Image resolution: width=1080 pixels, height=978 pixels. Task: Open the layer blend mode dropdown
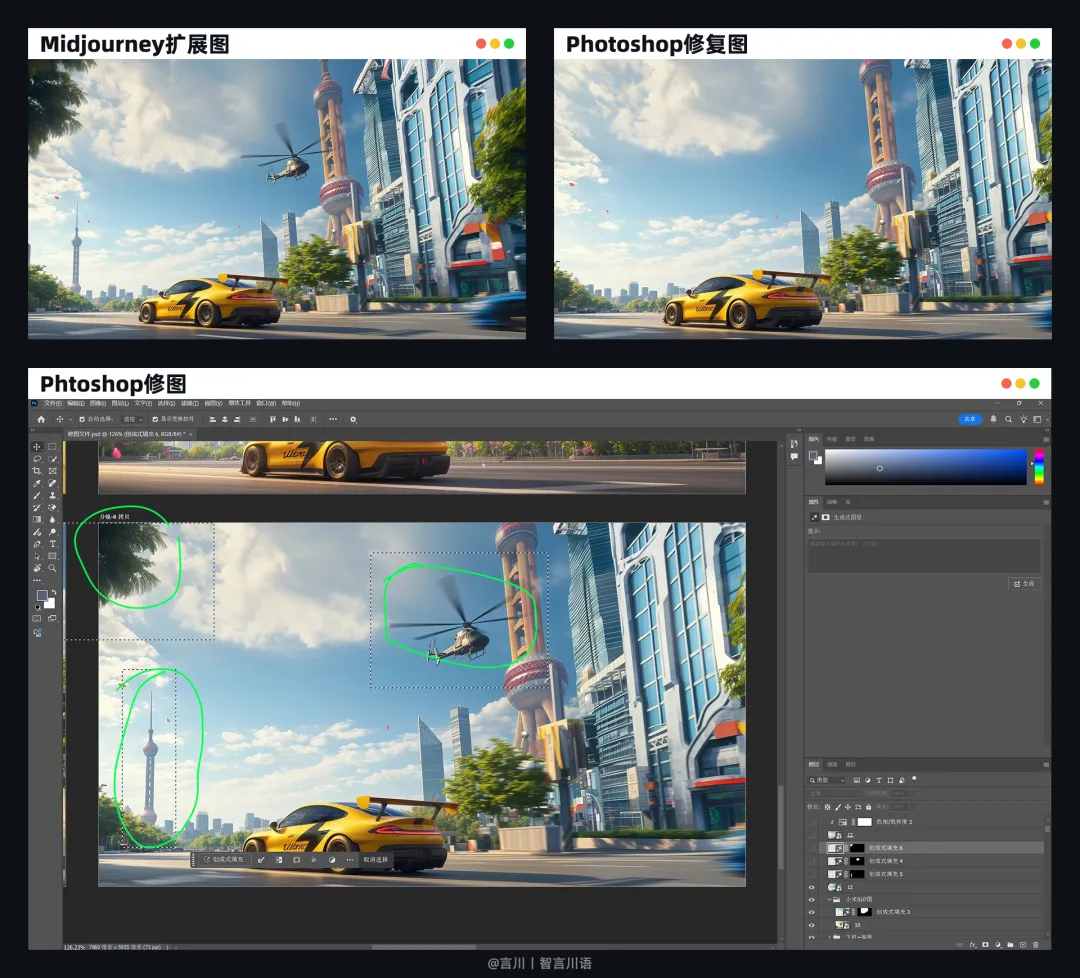(x=834, y=794)
